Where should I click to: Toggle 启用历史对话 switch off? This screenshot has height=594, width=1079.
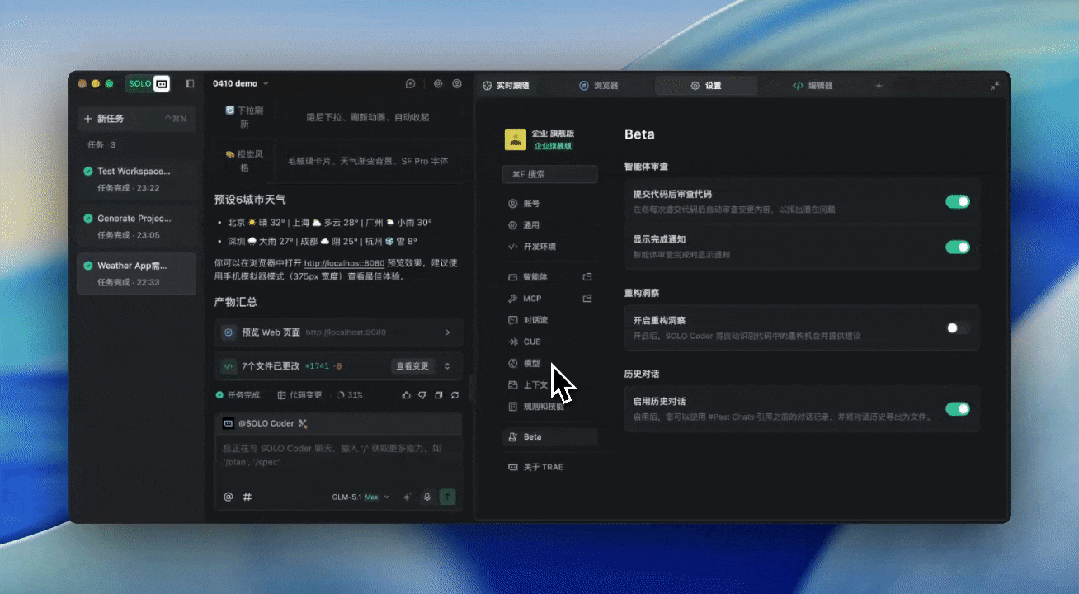[x=957, y=409]
